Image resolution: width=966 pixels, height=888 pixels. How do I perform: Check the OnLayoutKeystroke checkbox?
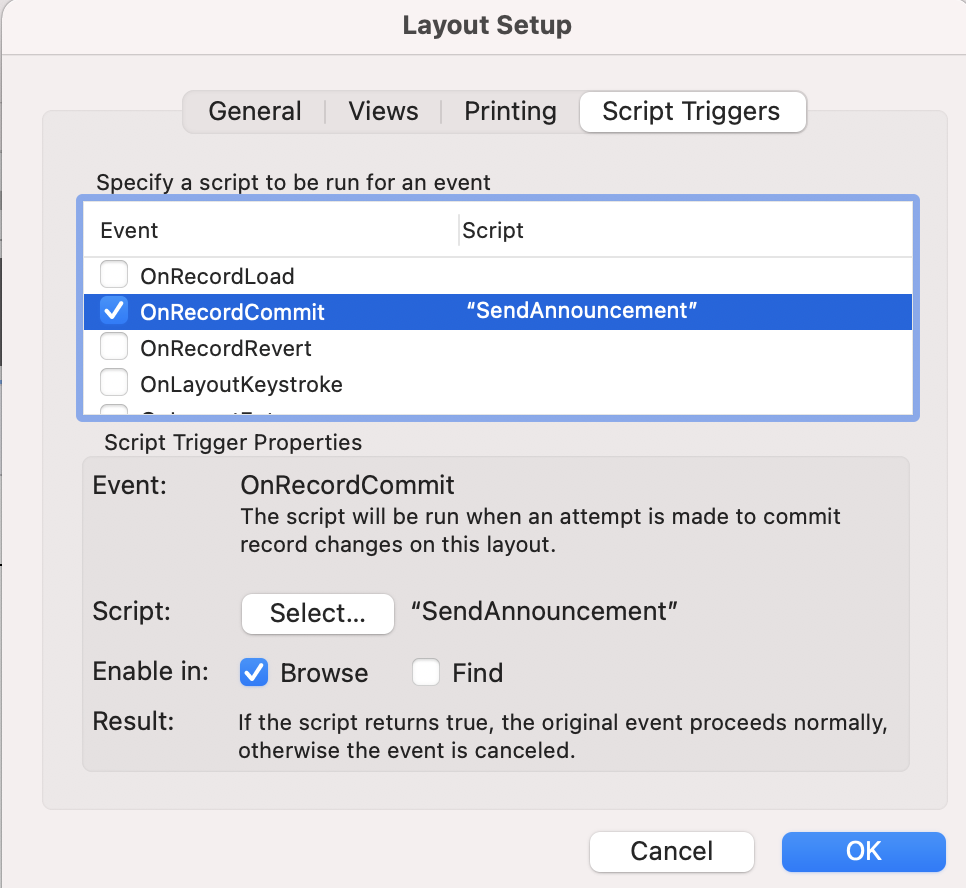(114, 383)
